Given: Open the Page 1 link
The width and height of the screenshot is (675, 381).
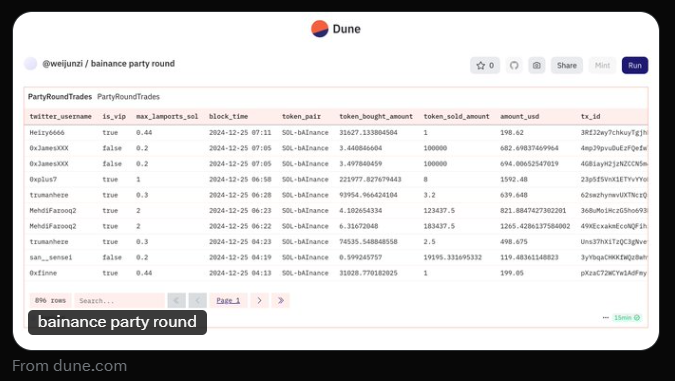Looking at the screenshot, I should [228, 300].
